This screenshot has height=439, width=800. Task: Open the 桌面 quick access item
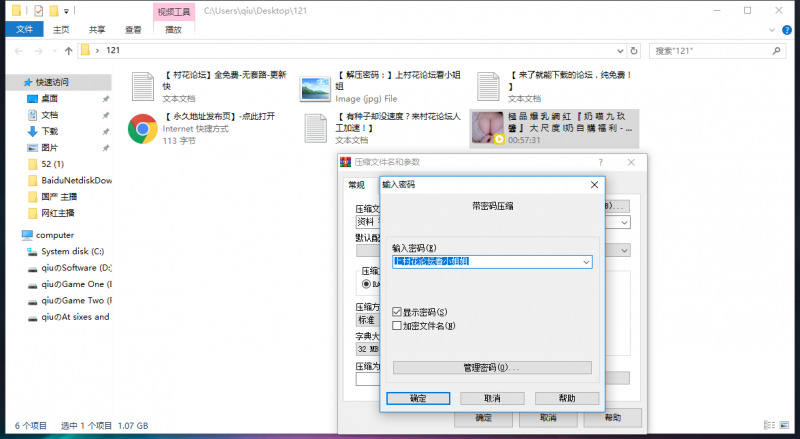(49, 98)
